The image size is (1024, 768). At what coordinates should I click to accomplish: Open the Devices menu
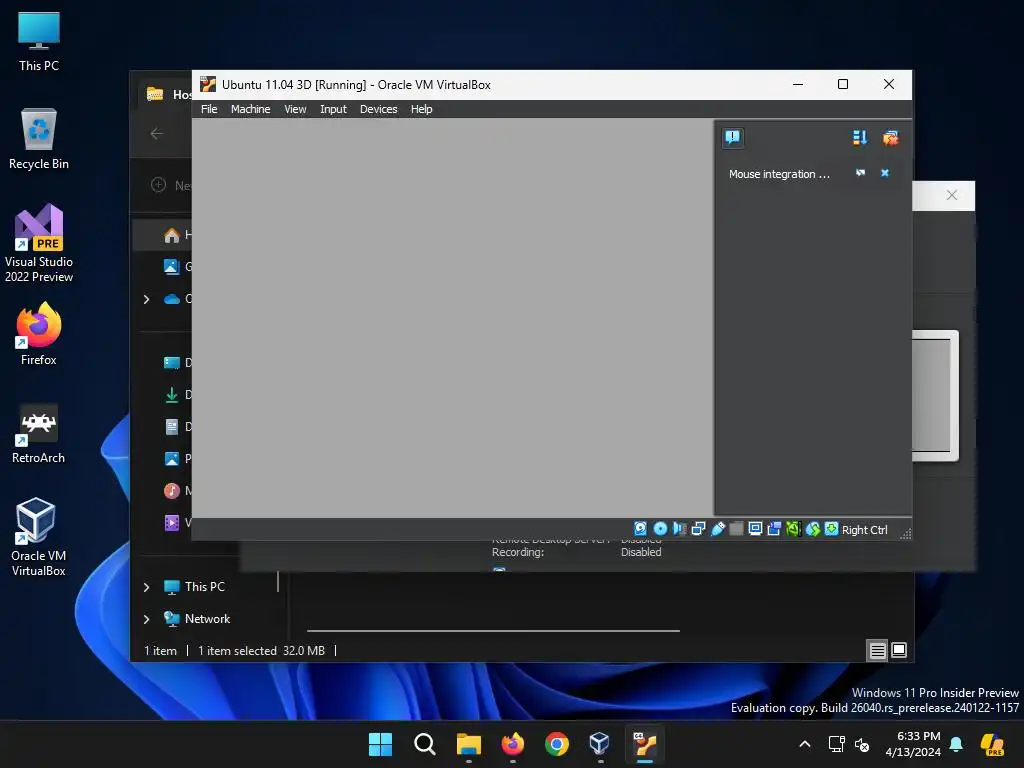click(x=378, y=109)
